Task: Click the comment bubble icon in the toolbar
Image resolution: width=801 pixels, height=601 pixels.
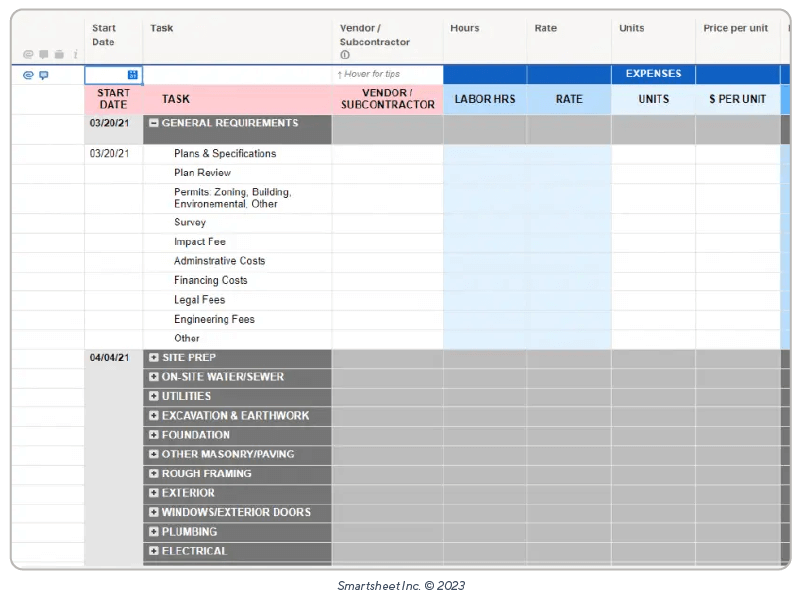Action: (44, 53)
